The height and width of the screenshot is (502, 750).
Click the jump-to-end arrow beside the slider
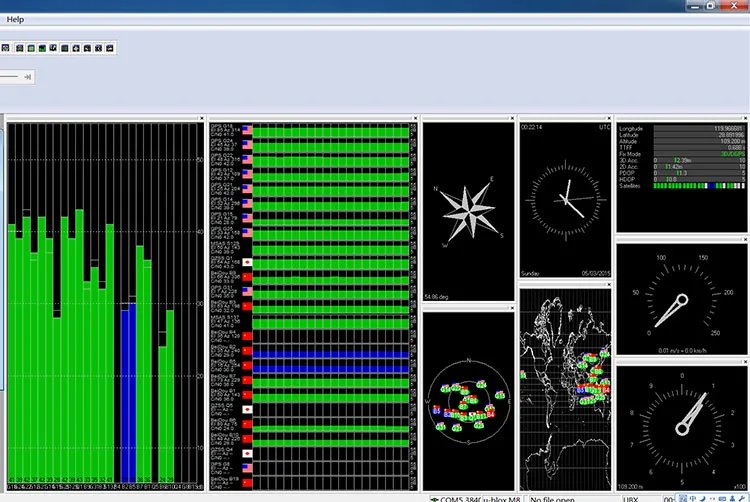tap(28, 77)
